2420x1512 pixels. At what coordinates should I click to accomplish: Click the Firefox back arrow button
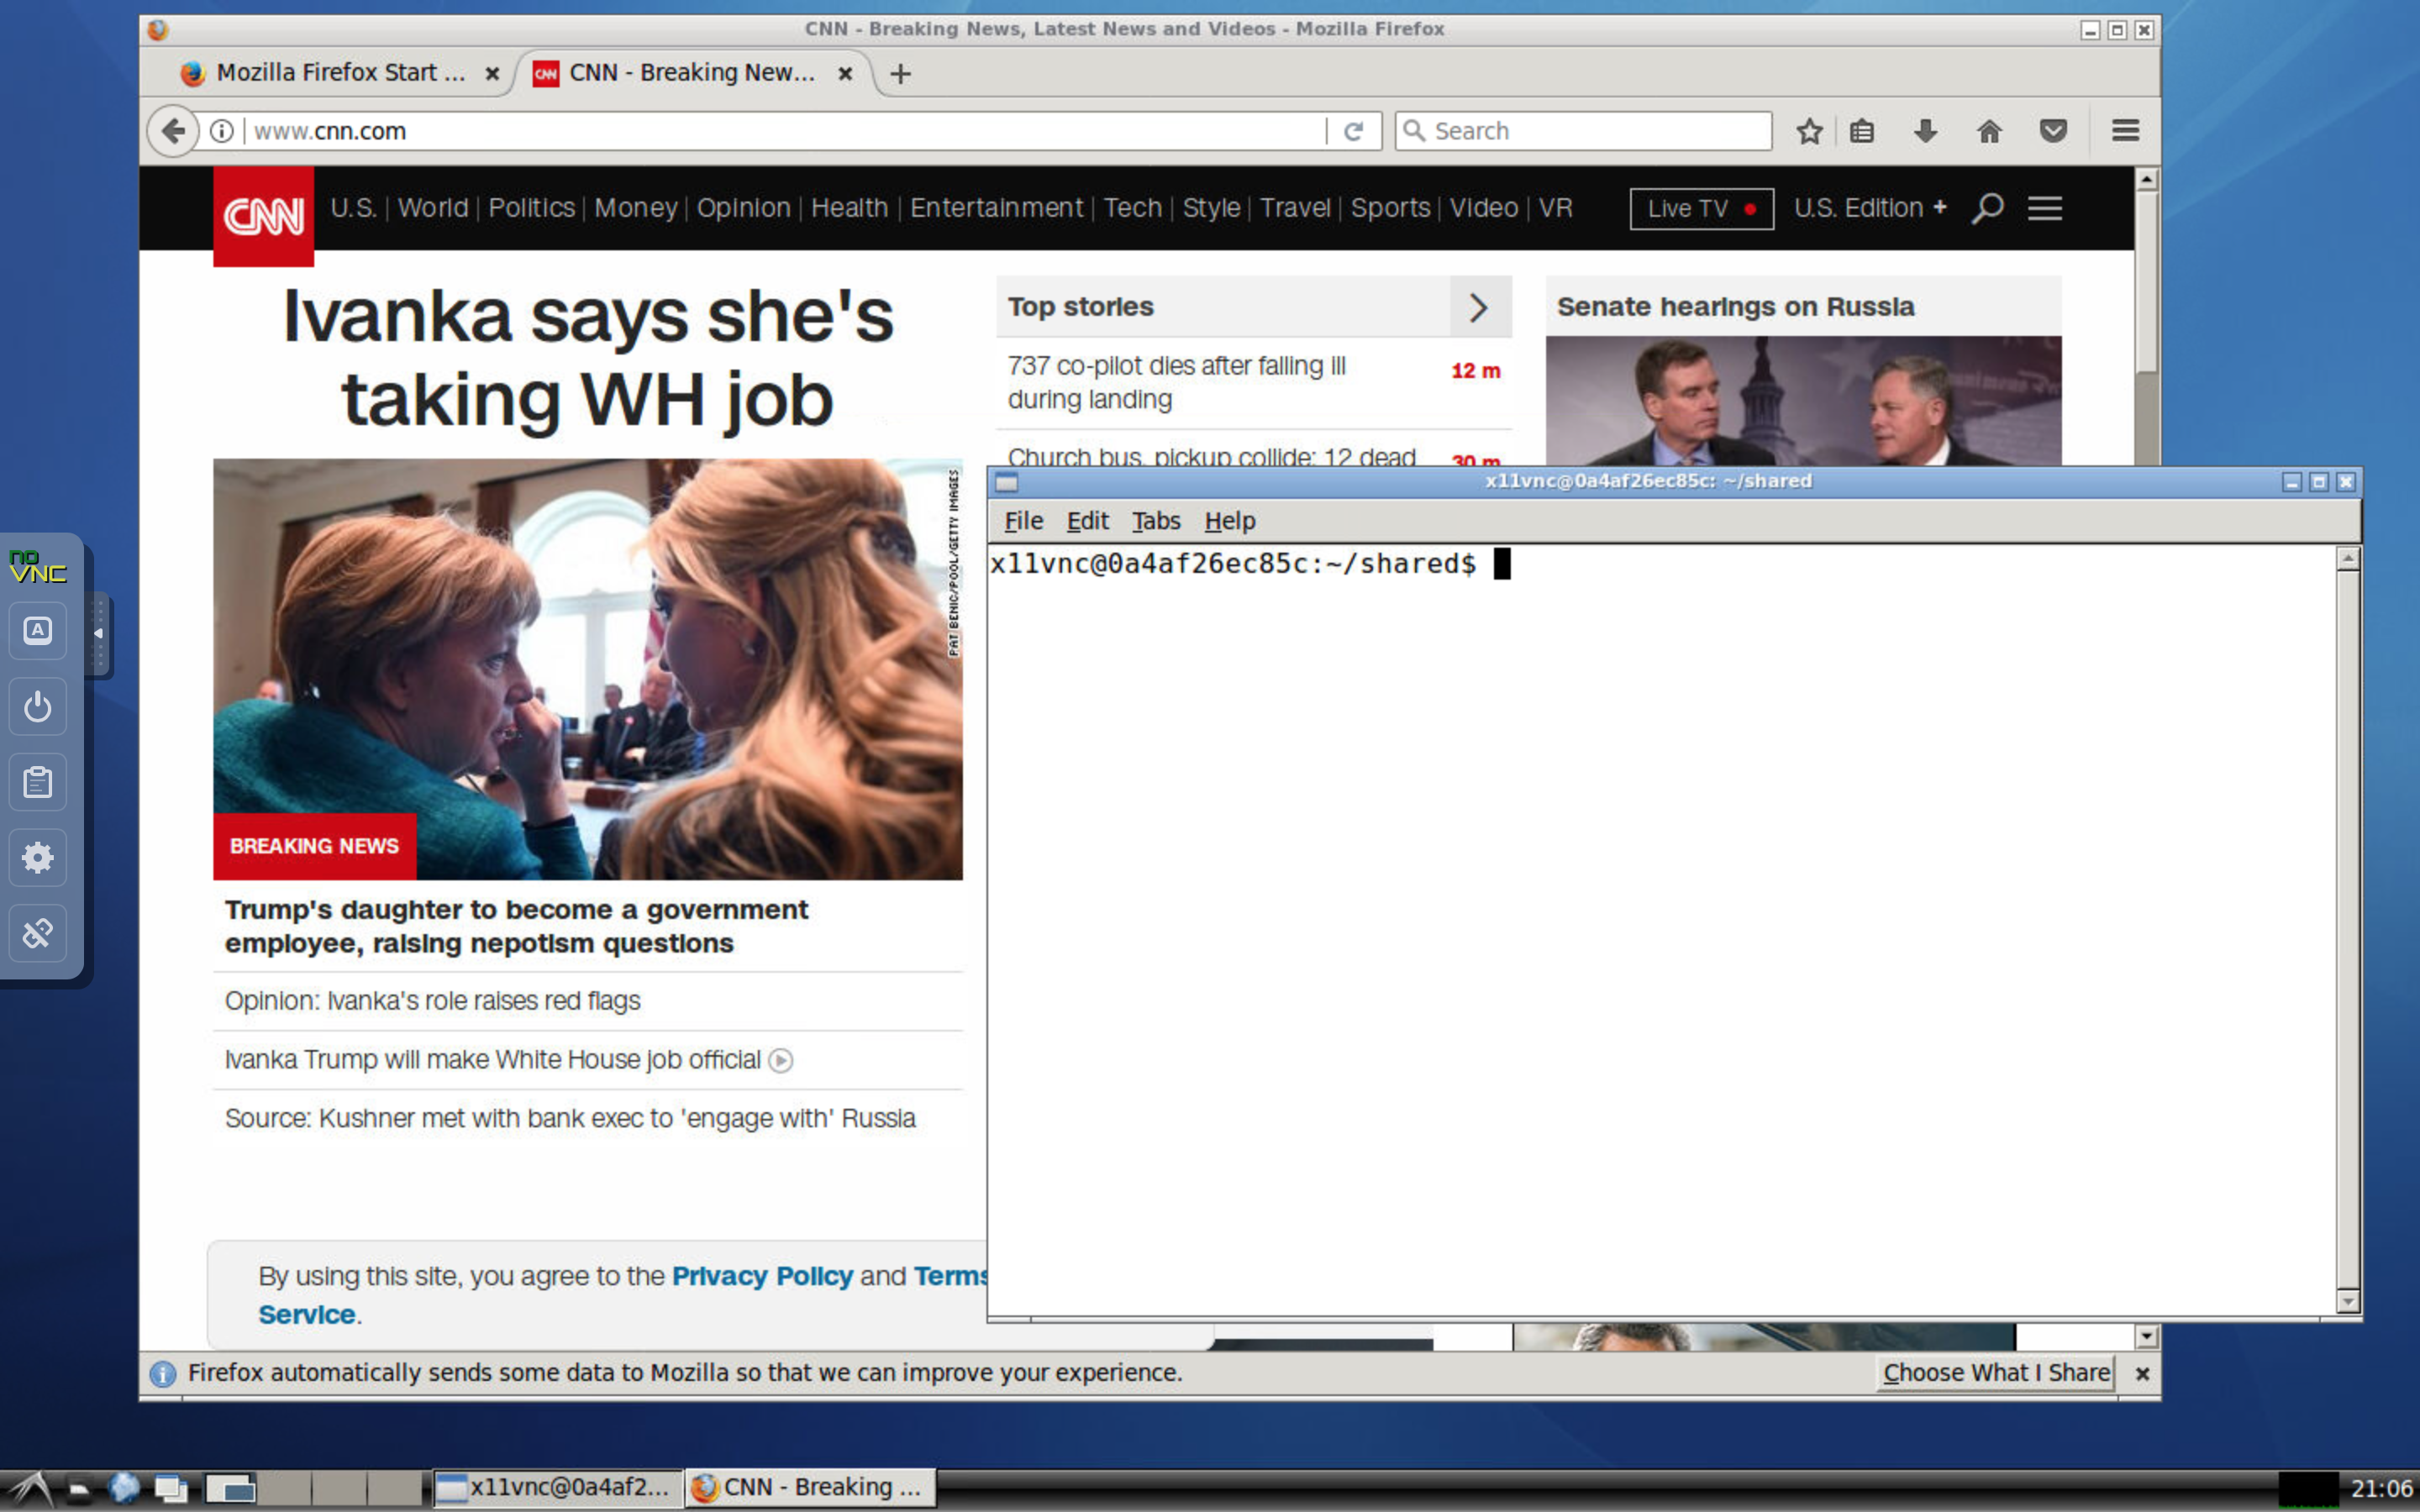173,131
